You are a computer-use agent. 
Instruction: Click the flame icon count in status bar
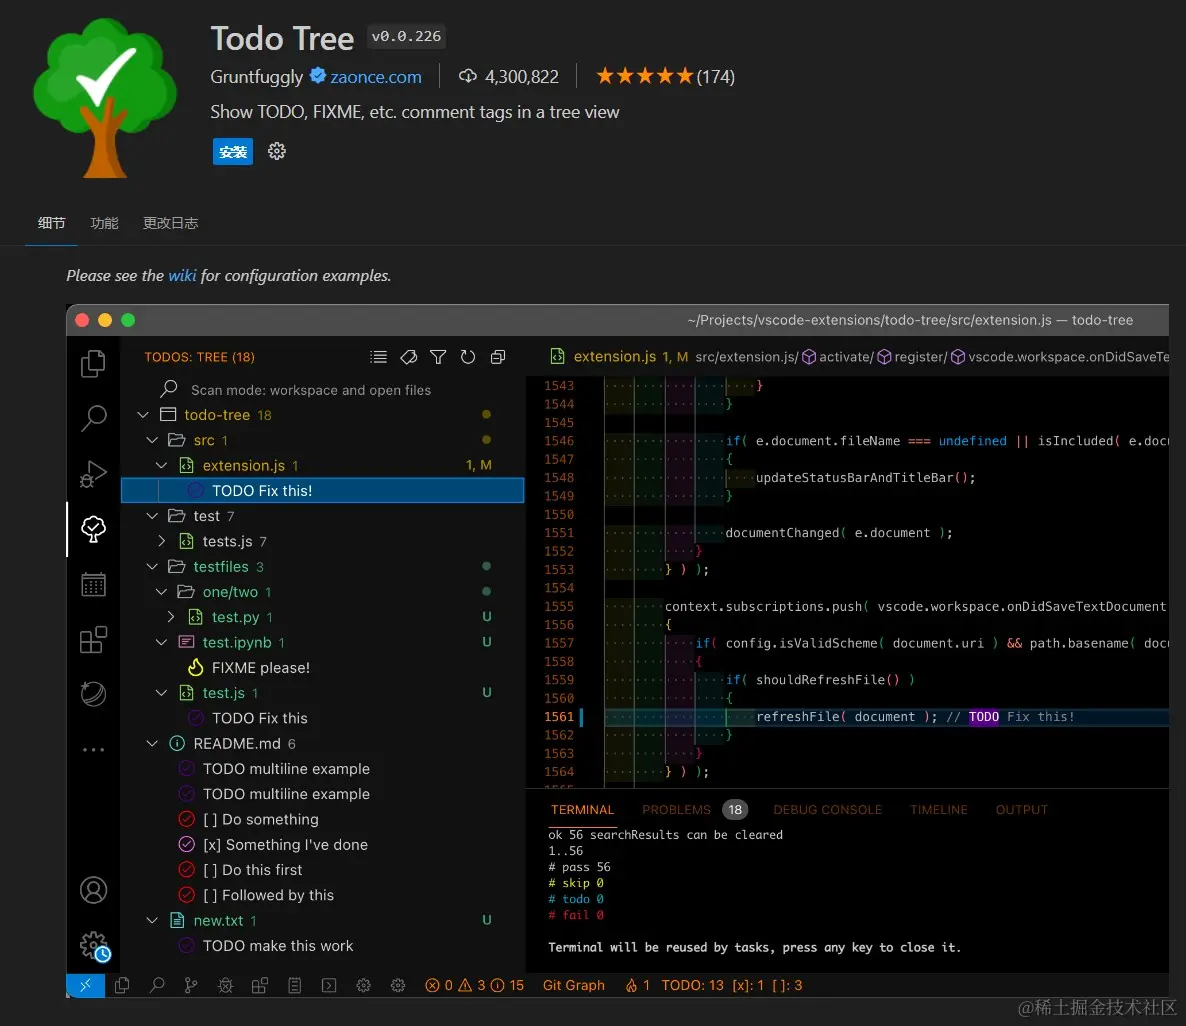coord(637,985)
